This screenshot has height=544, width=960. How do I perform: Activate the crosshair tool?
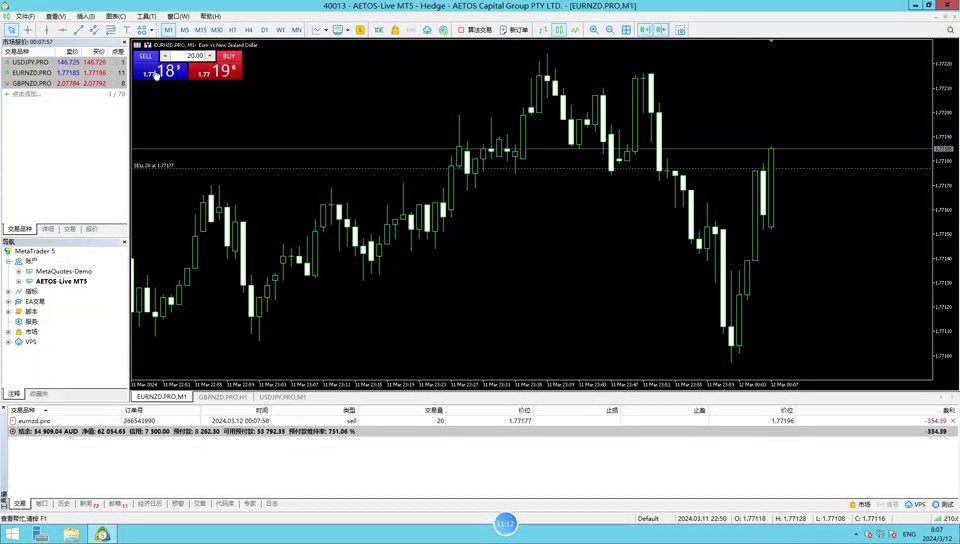pos(28,30)
